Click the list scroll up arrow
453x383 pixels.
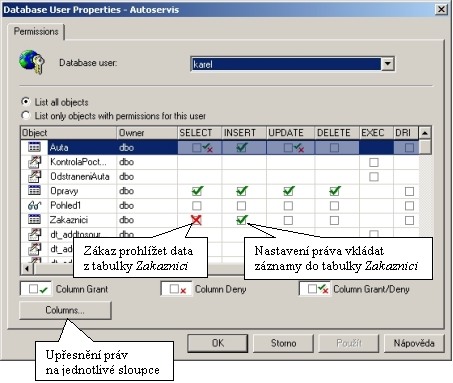pyautogui.click(x=425, y=133)
